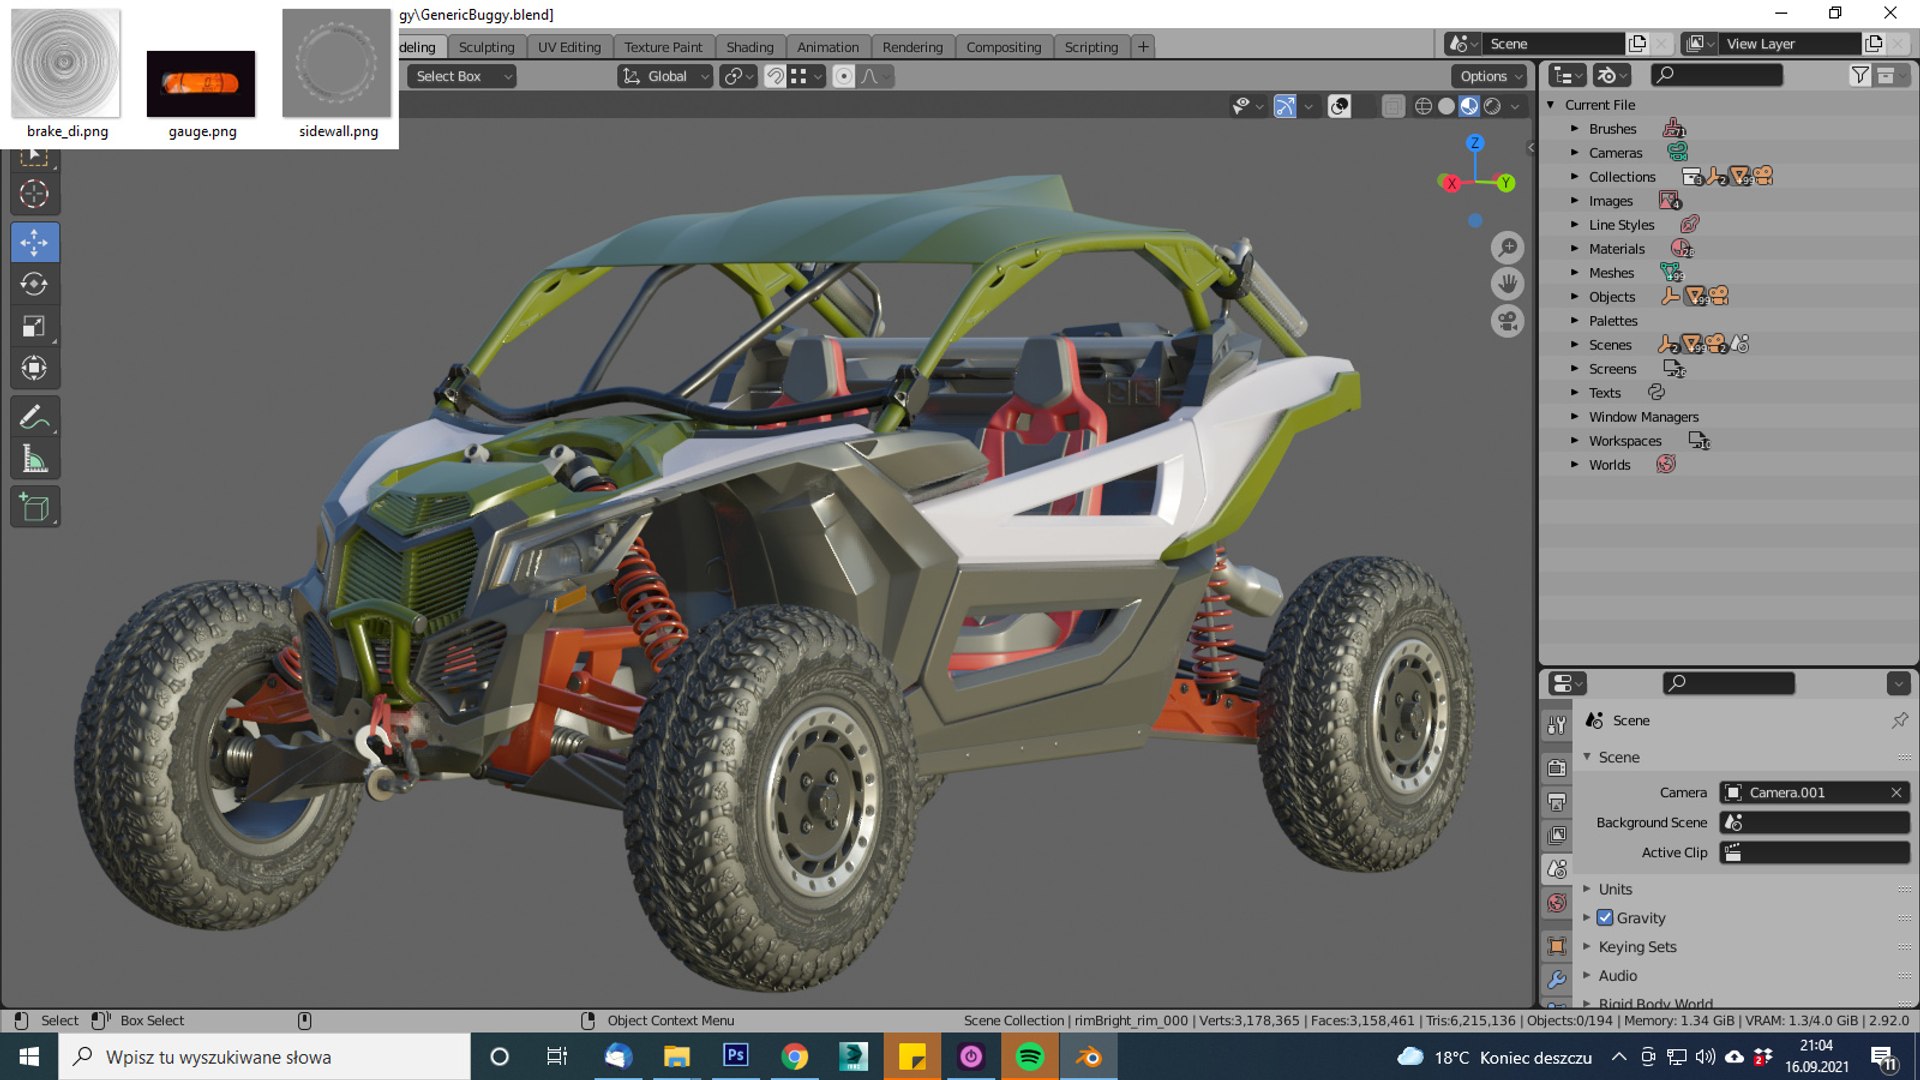Toggle X-ray mode
The image size is (1920, 1080).
[x=1392, y=106]
